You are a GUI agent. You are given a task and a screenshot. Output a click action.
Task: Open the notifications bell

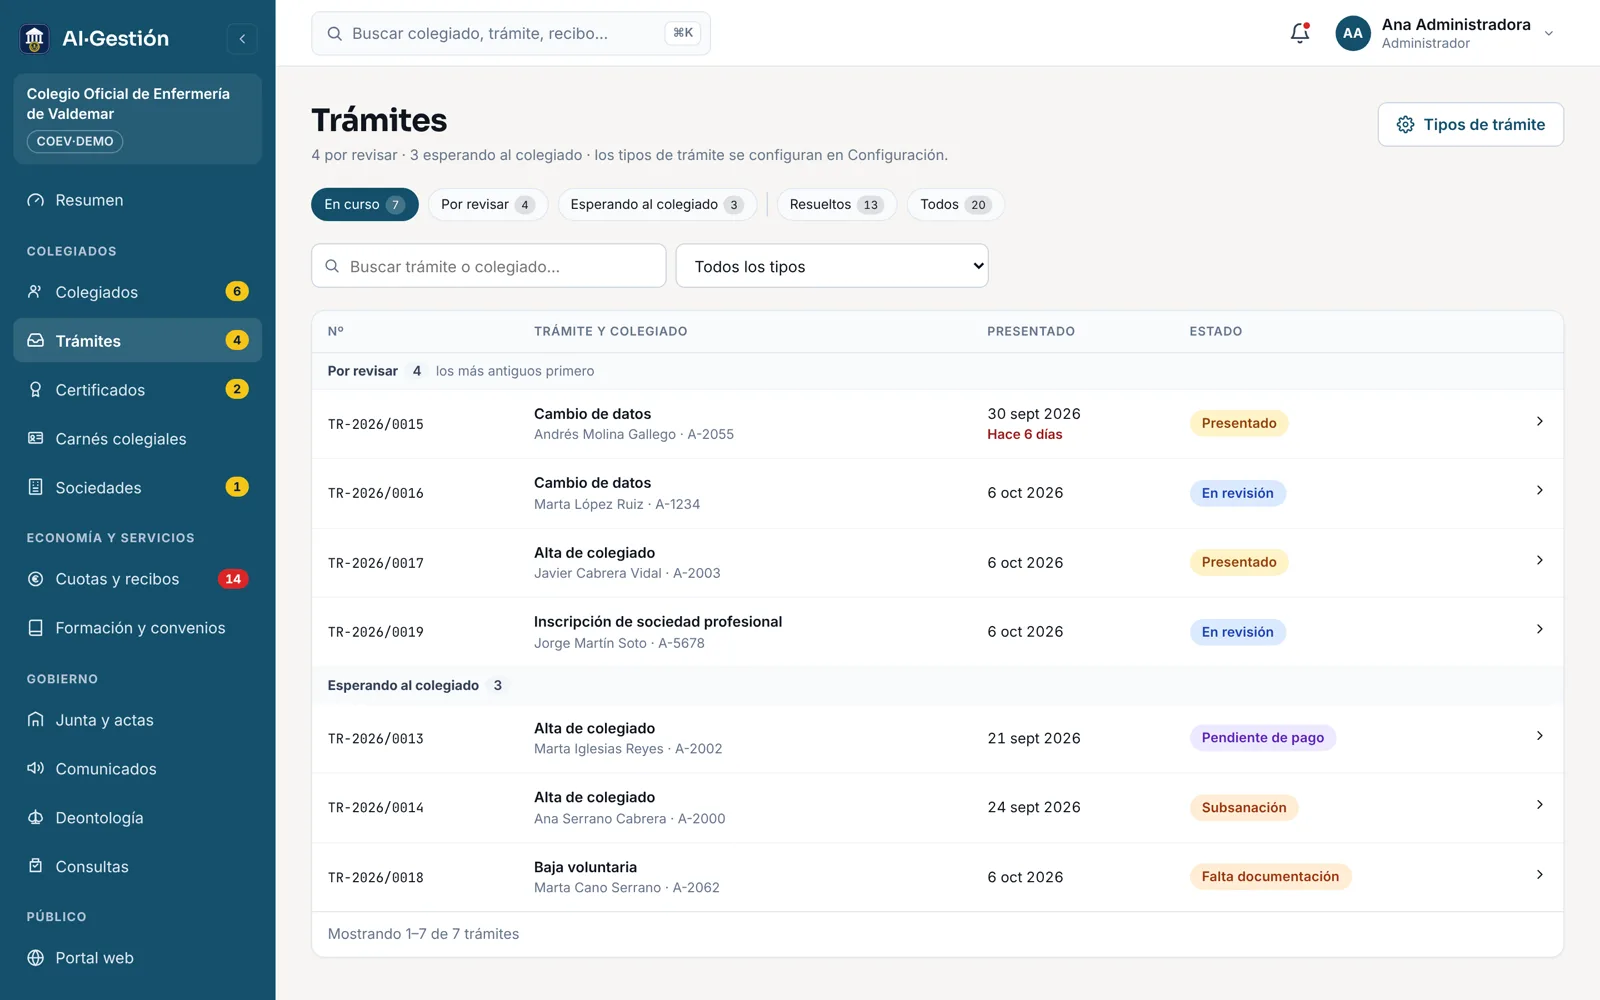[1300, 33]
